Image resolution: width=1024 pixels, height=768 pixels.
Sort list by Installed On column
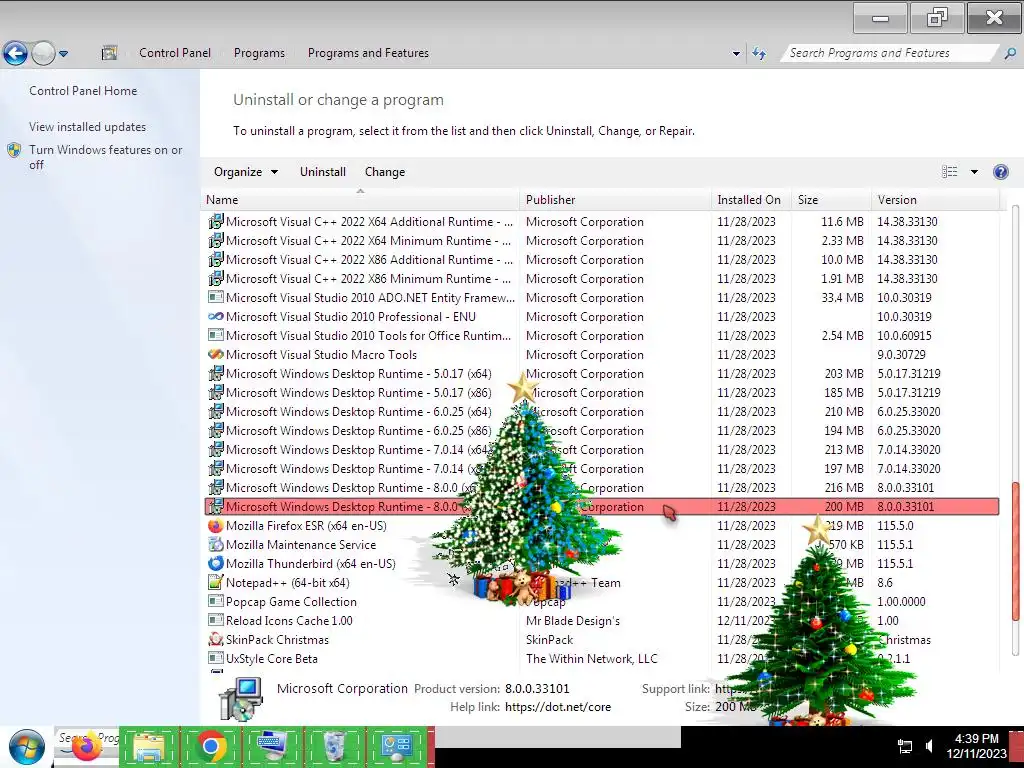coord(752,200)
